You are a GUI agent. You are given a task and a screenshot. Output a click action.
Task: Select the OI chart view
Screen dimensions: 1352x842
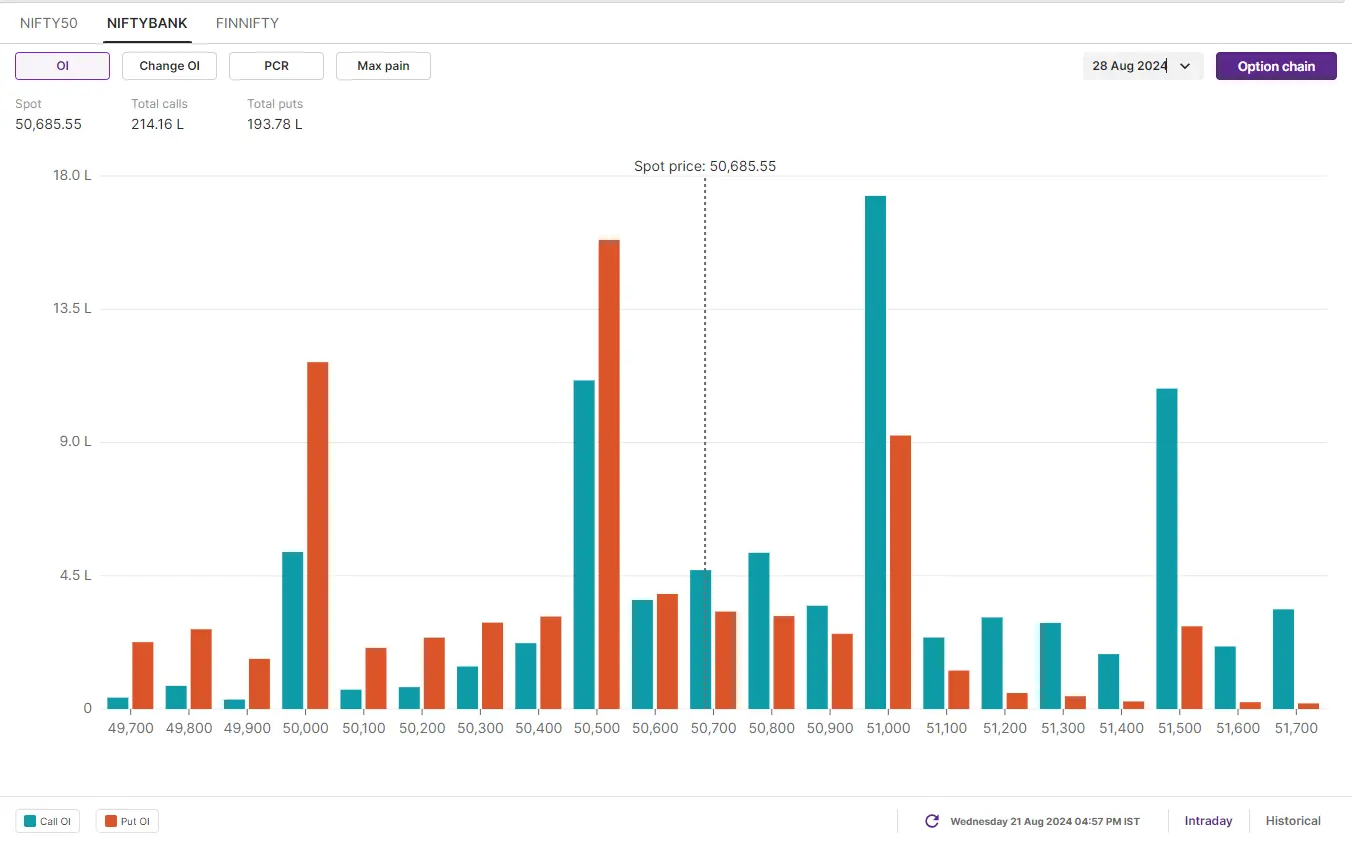pos(62,66)
